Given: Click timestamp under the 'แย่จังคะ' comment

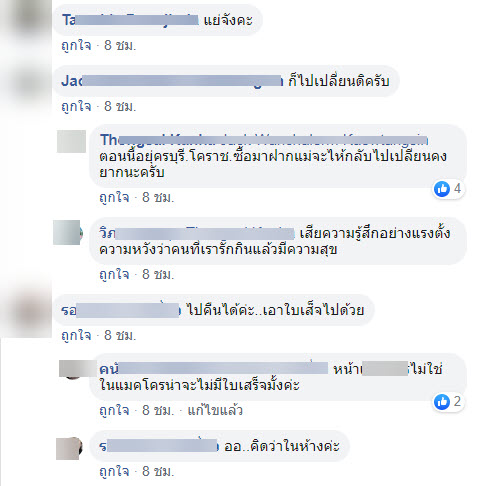Looking at the screenshot, I should coord(120,45).
